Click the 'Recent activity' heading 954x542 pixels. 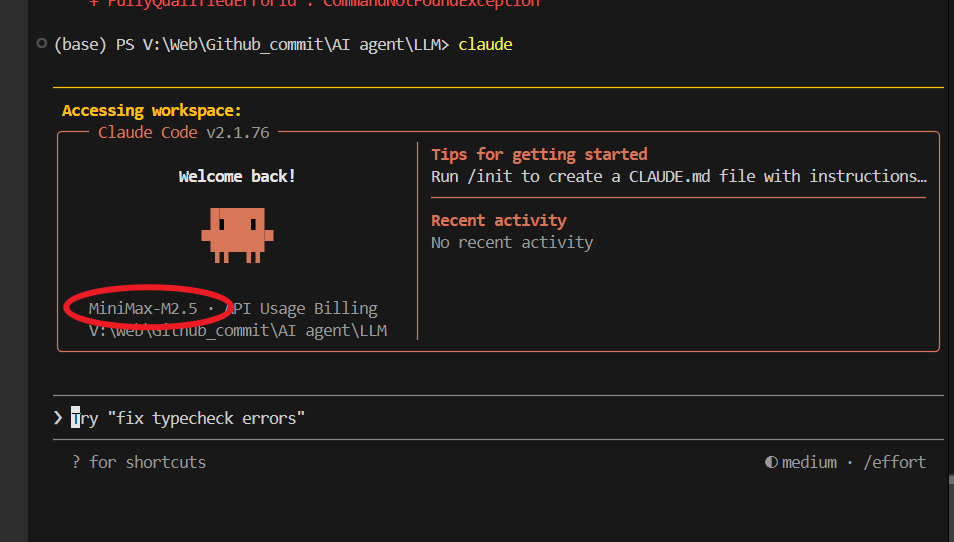point(499,220)
